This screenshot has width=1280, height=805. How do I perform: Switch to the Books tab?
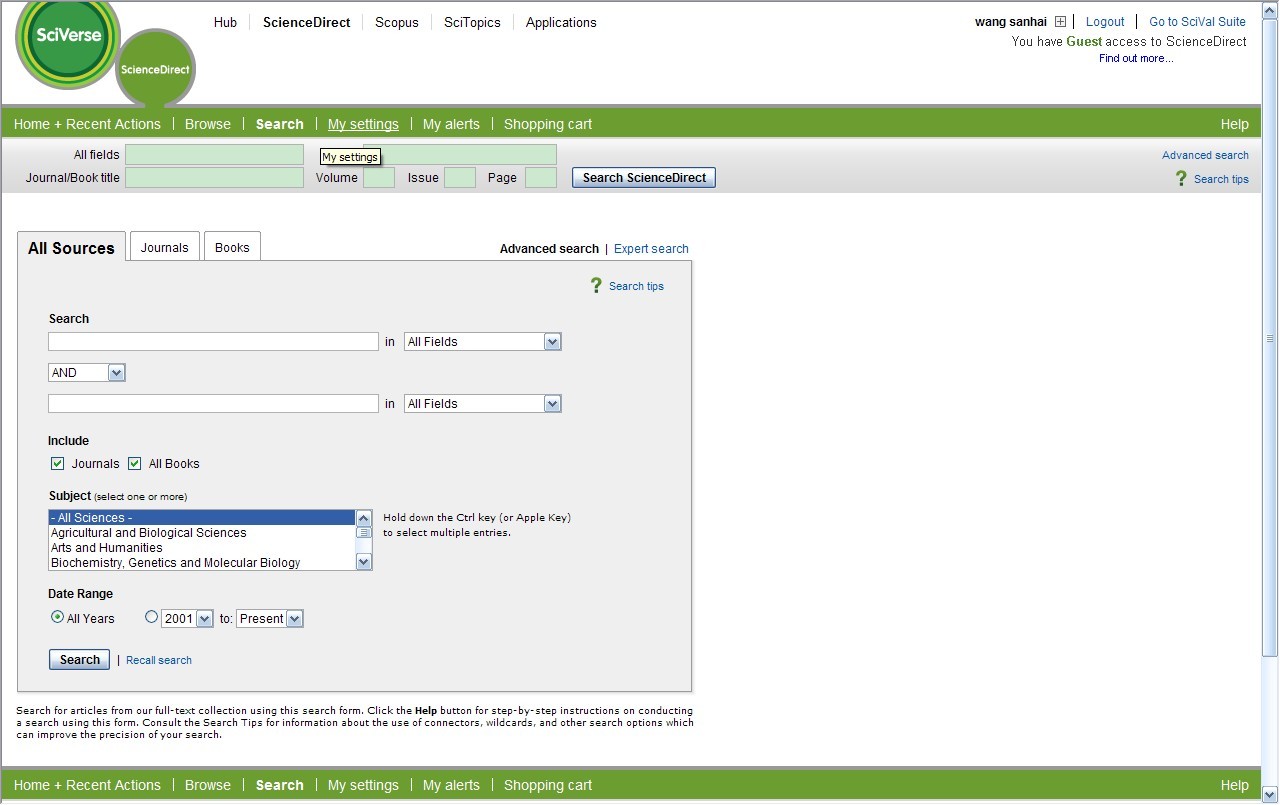click(232, 247)
